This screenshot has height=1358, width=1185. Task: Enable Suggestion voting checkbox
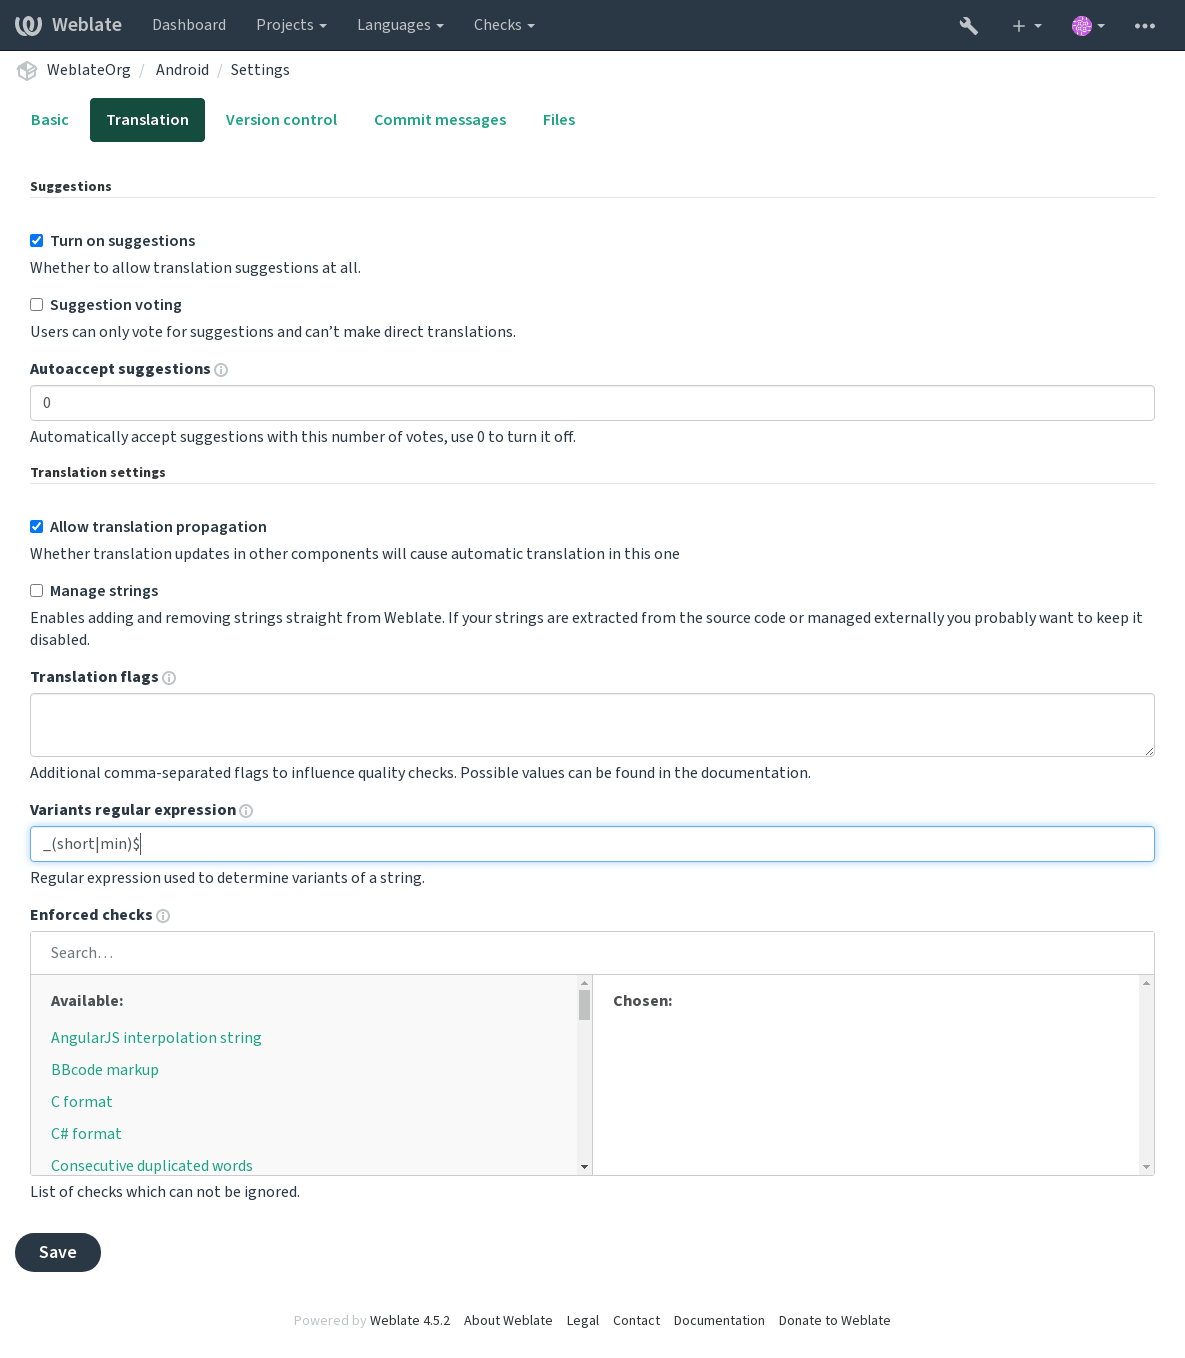coord(37,305)
